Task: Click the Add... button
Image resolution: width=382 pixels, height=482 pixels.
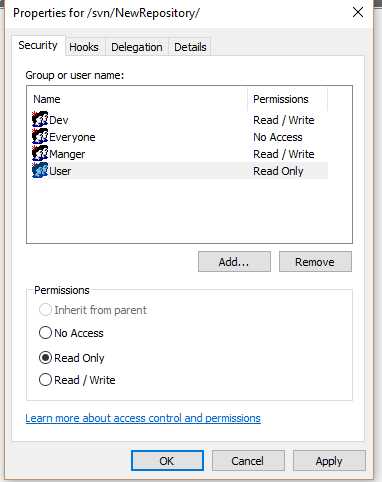Action: click(x=234, y=262)
